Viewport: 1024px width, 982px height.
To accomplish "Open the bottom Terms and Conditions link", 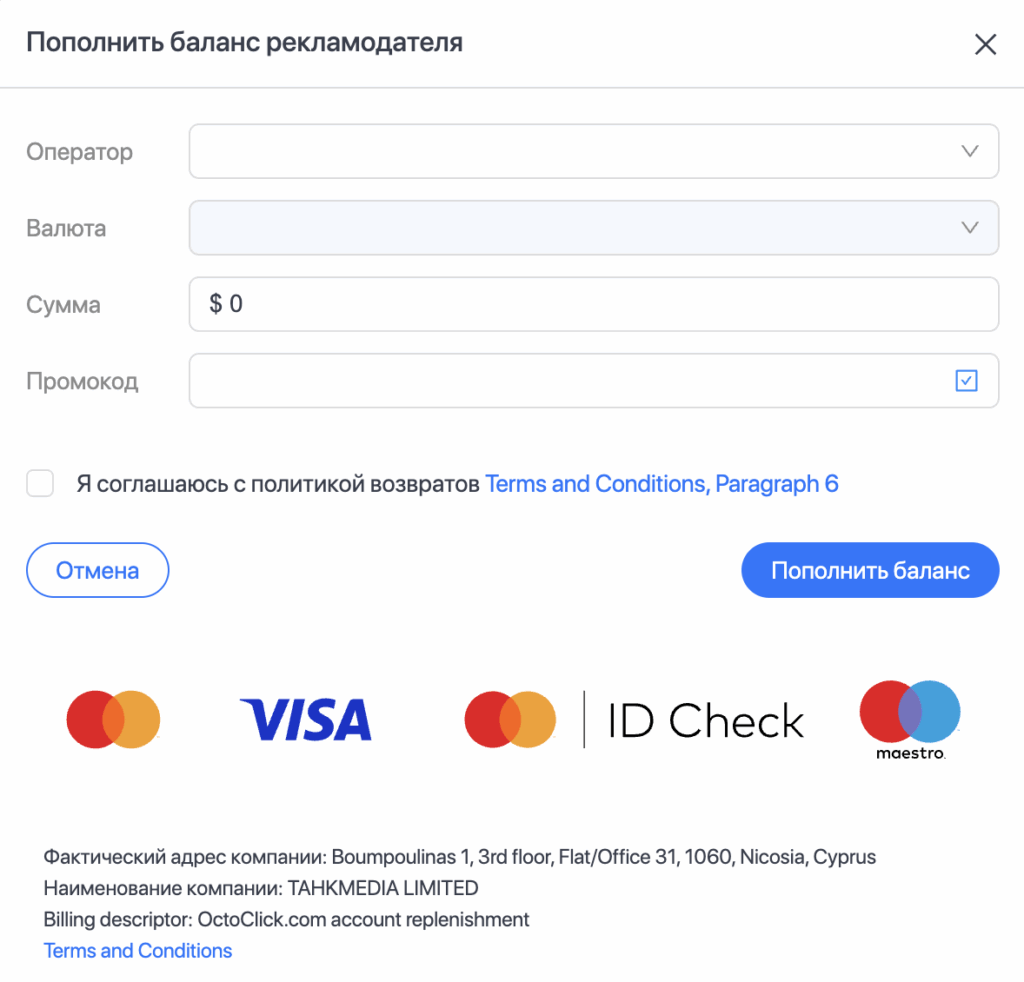I will 138,951.
